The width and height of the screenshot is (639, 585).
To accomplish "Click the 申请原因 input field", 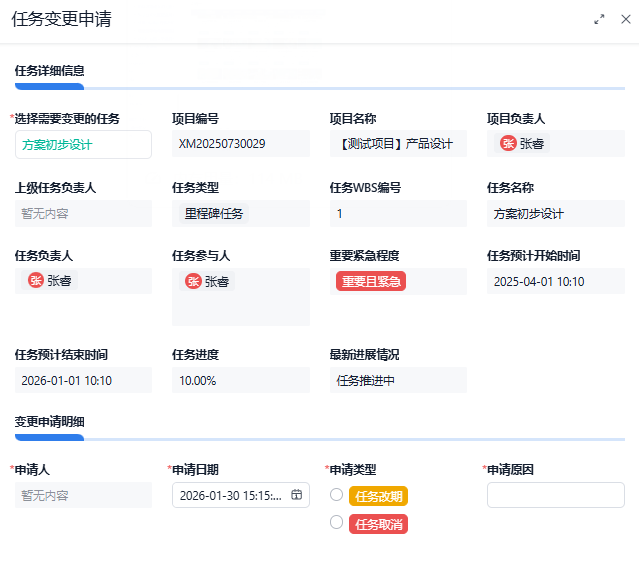I will pyautogui.click(x=556, y=495).
